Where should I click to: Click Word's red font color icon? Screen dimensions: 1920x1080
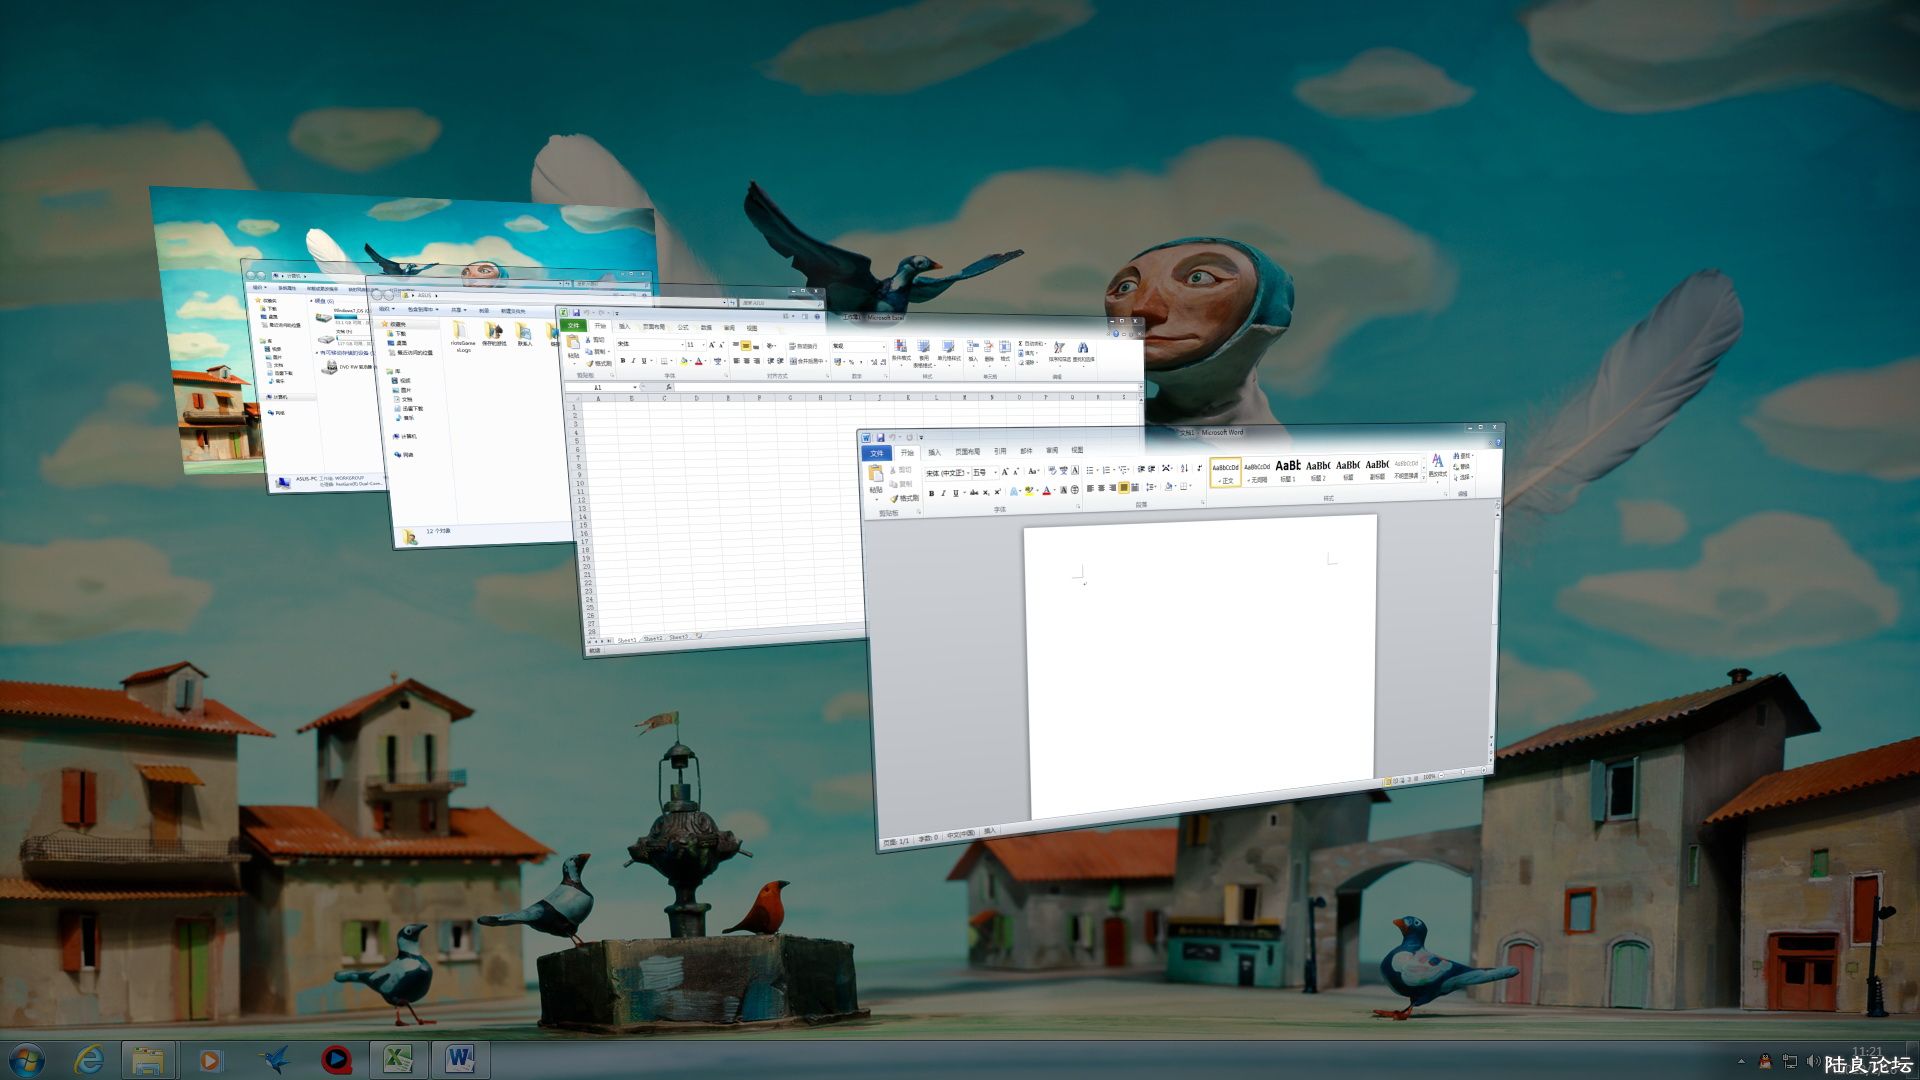[x=1046, y=491]
